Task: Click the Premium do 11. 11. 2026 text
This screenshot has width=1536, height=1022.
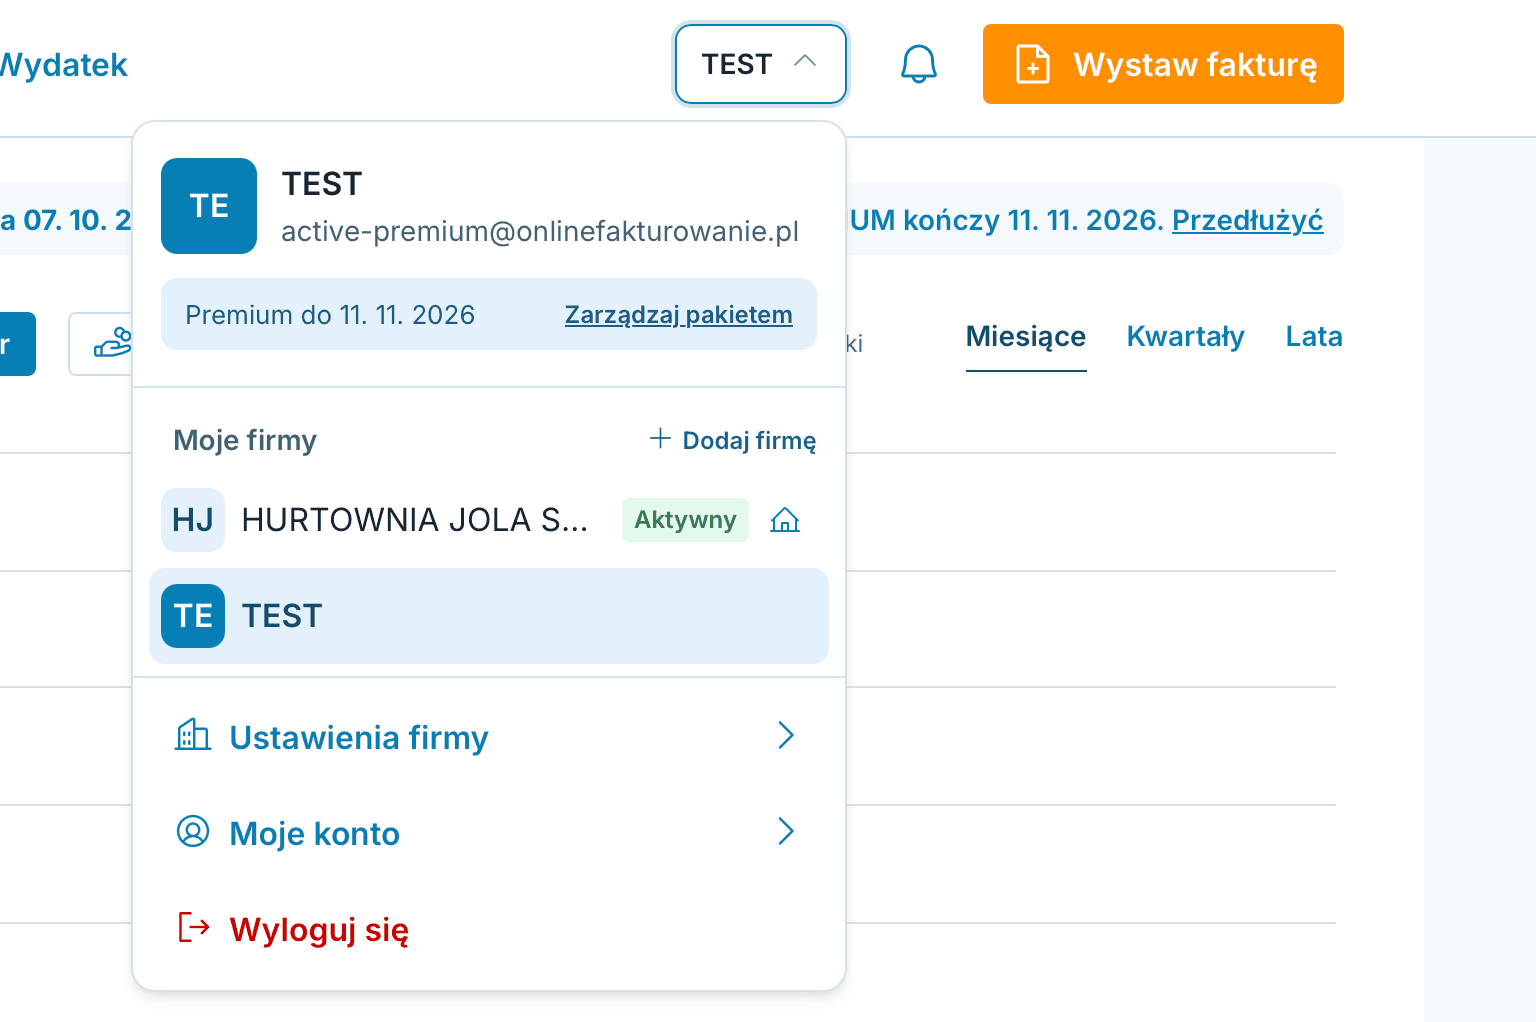Action: click(x=330, y=315)
